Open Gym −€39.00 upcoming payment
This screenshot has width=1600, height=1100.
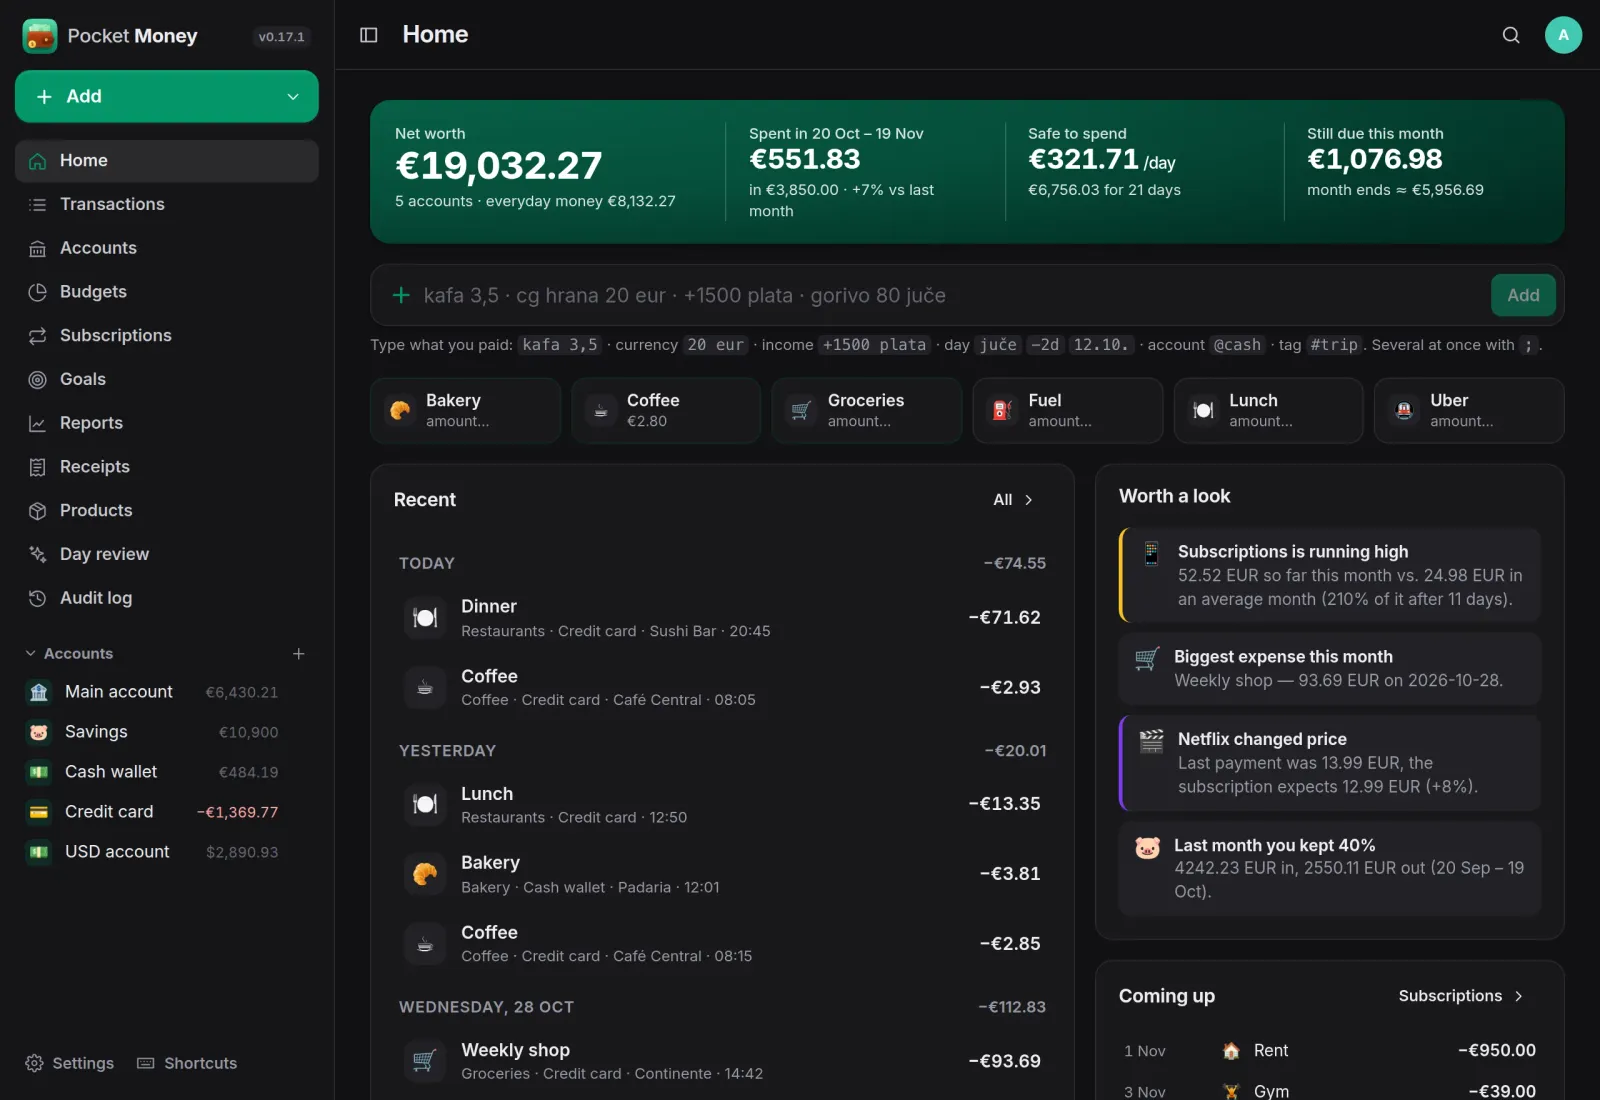pos(1330,1091)
